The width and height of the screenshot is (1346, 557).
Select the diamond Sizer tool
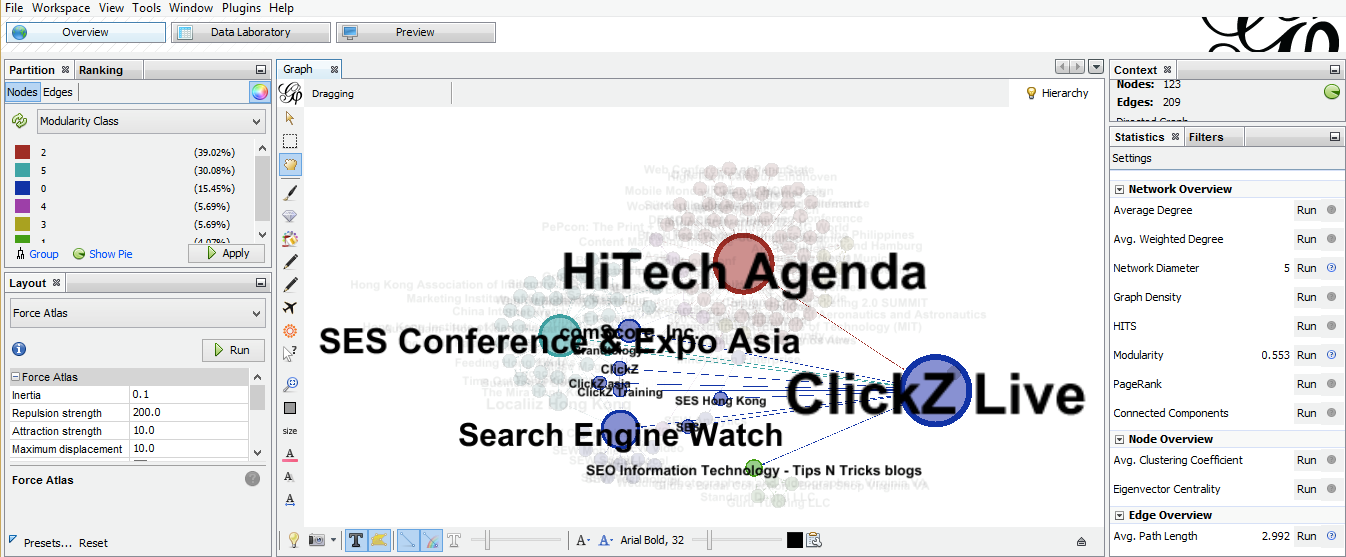point(290,215)
